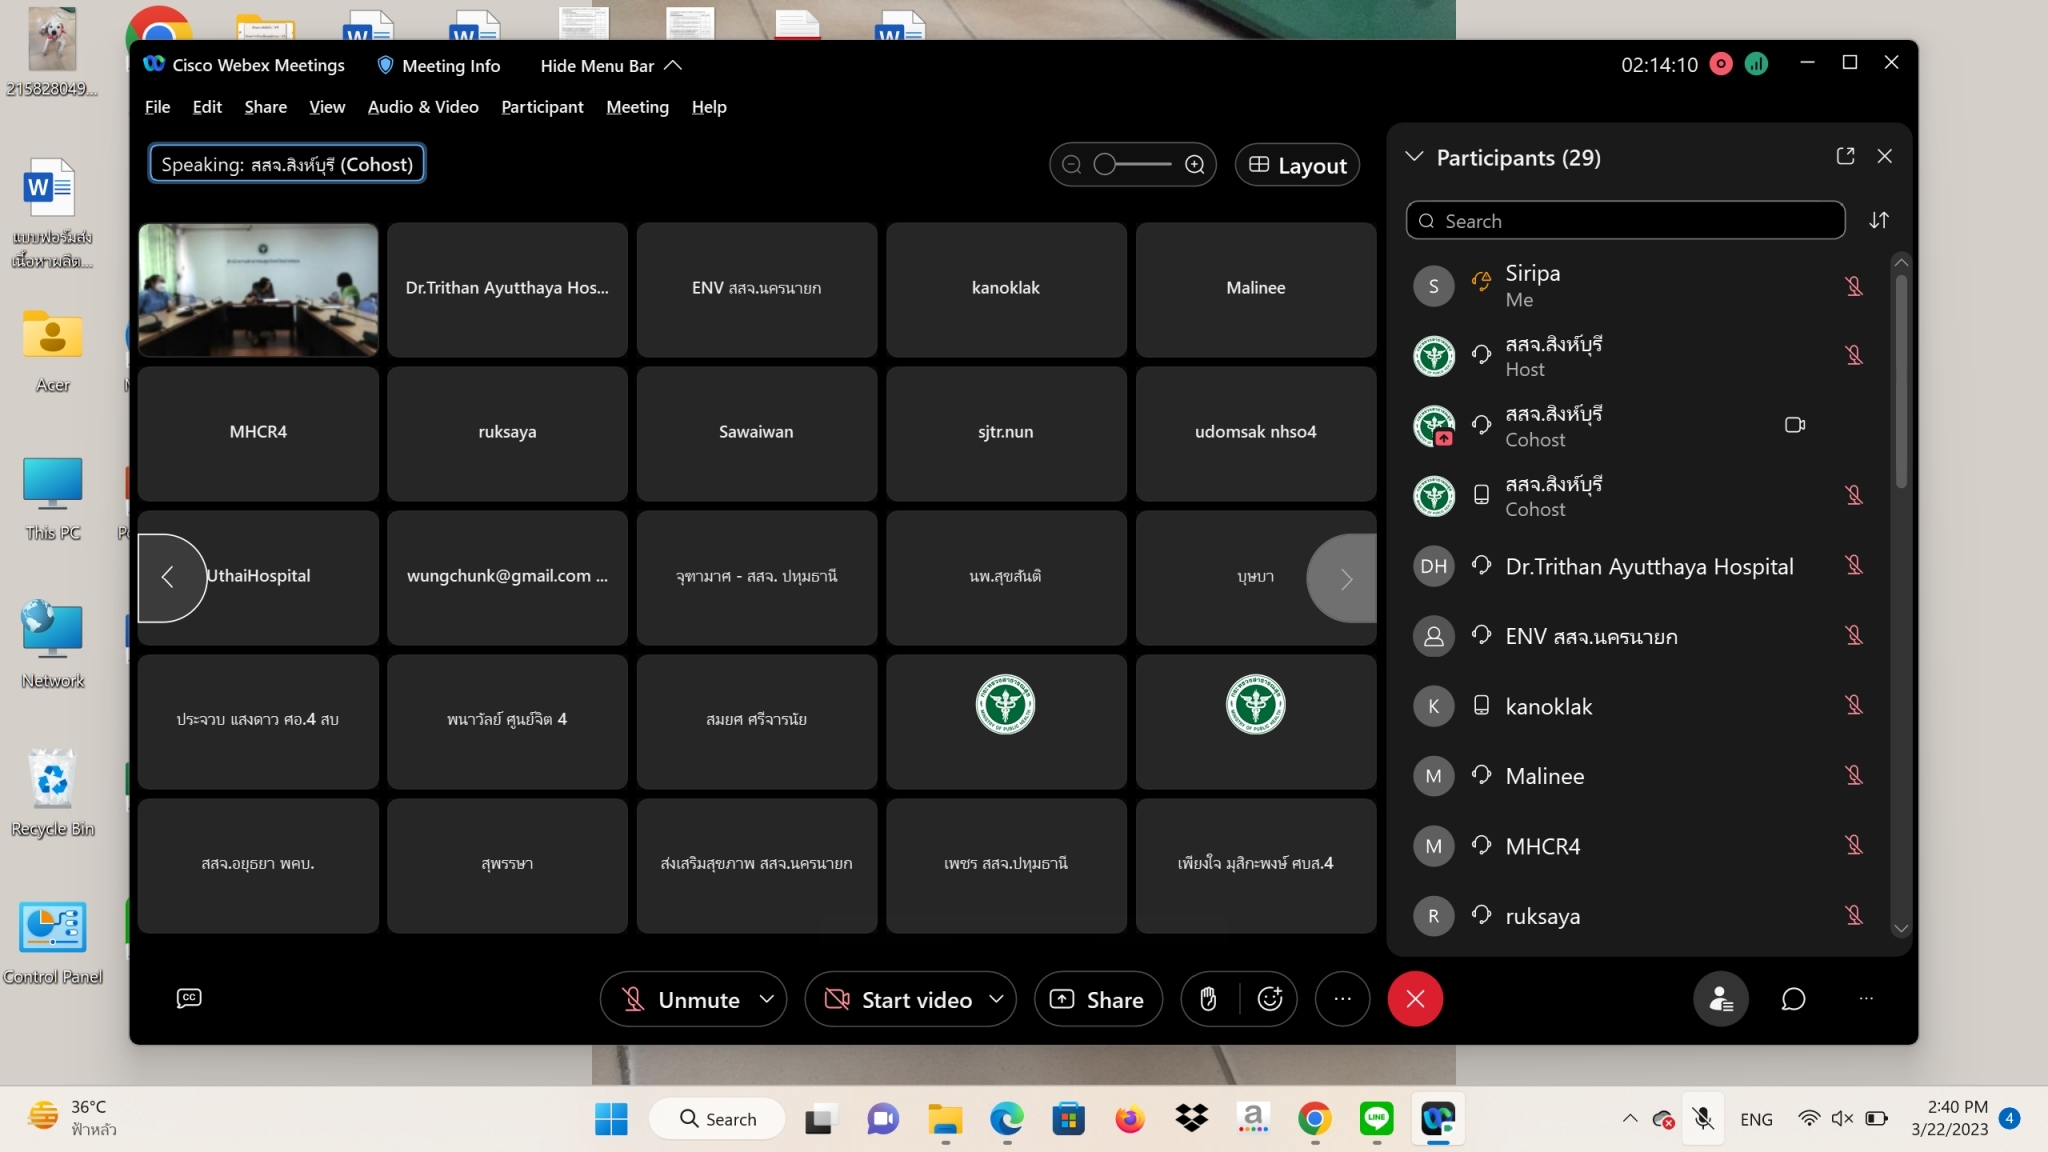2048x1152 pixels.
Task: Open Dropbox in the taskbar
Action: coord(1191,1119)
